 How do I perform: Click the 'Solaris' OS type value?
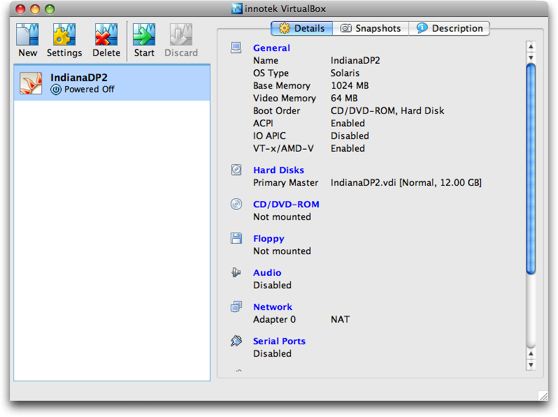(345, 73)
